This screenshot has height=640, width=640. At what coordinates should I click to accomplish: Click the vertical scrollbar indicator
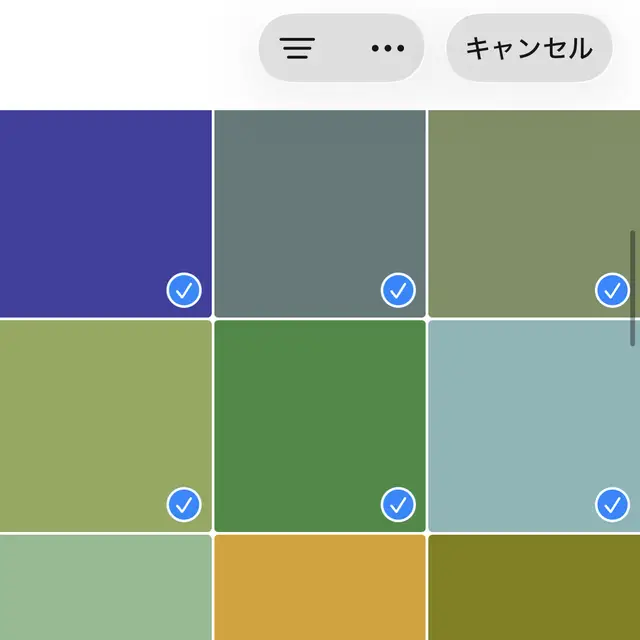(633, 288)
